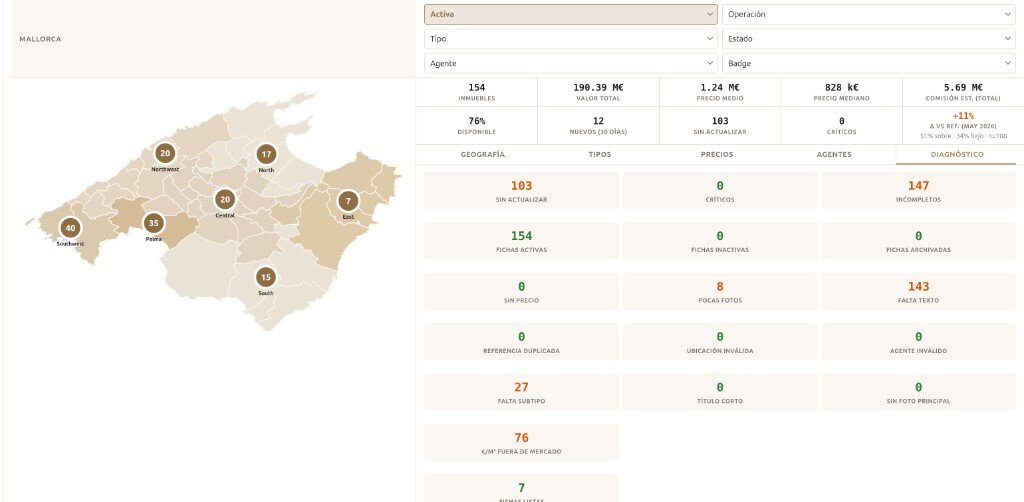
Task: Switch to the Tipos tab
Action: click(x=600, y=155)
